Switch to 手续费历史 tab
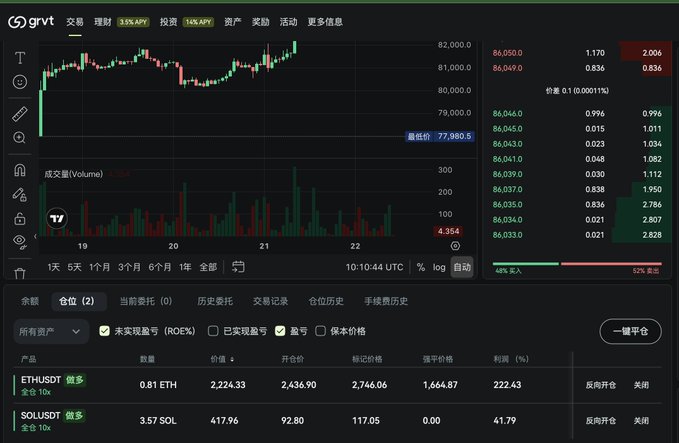Image resolution: width=679 pixels, height=443 pixels. point(386,301)
